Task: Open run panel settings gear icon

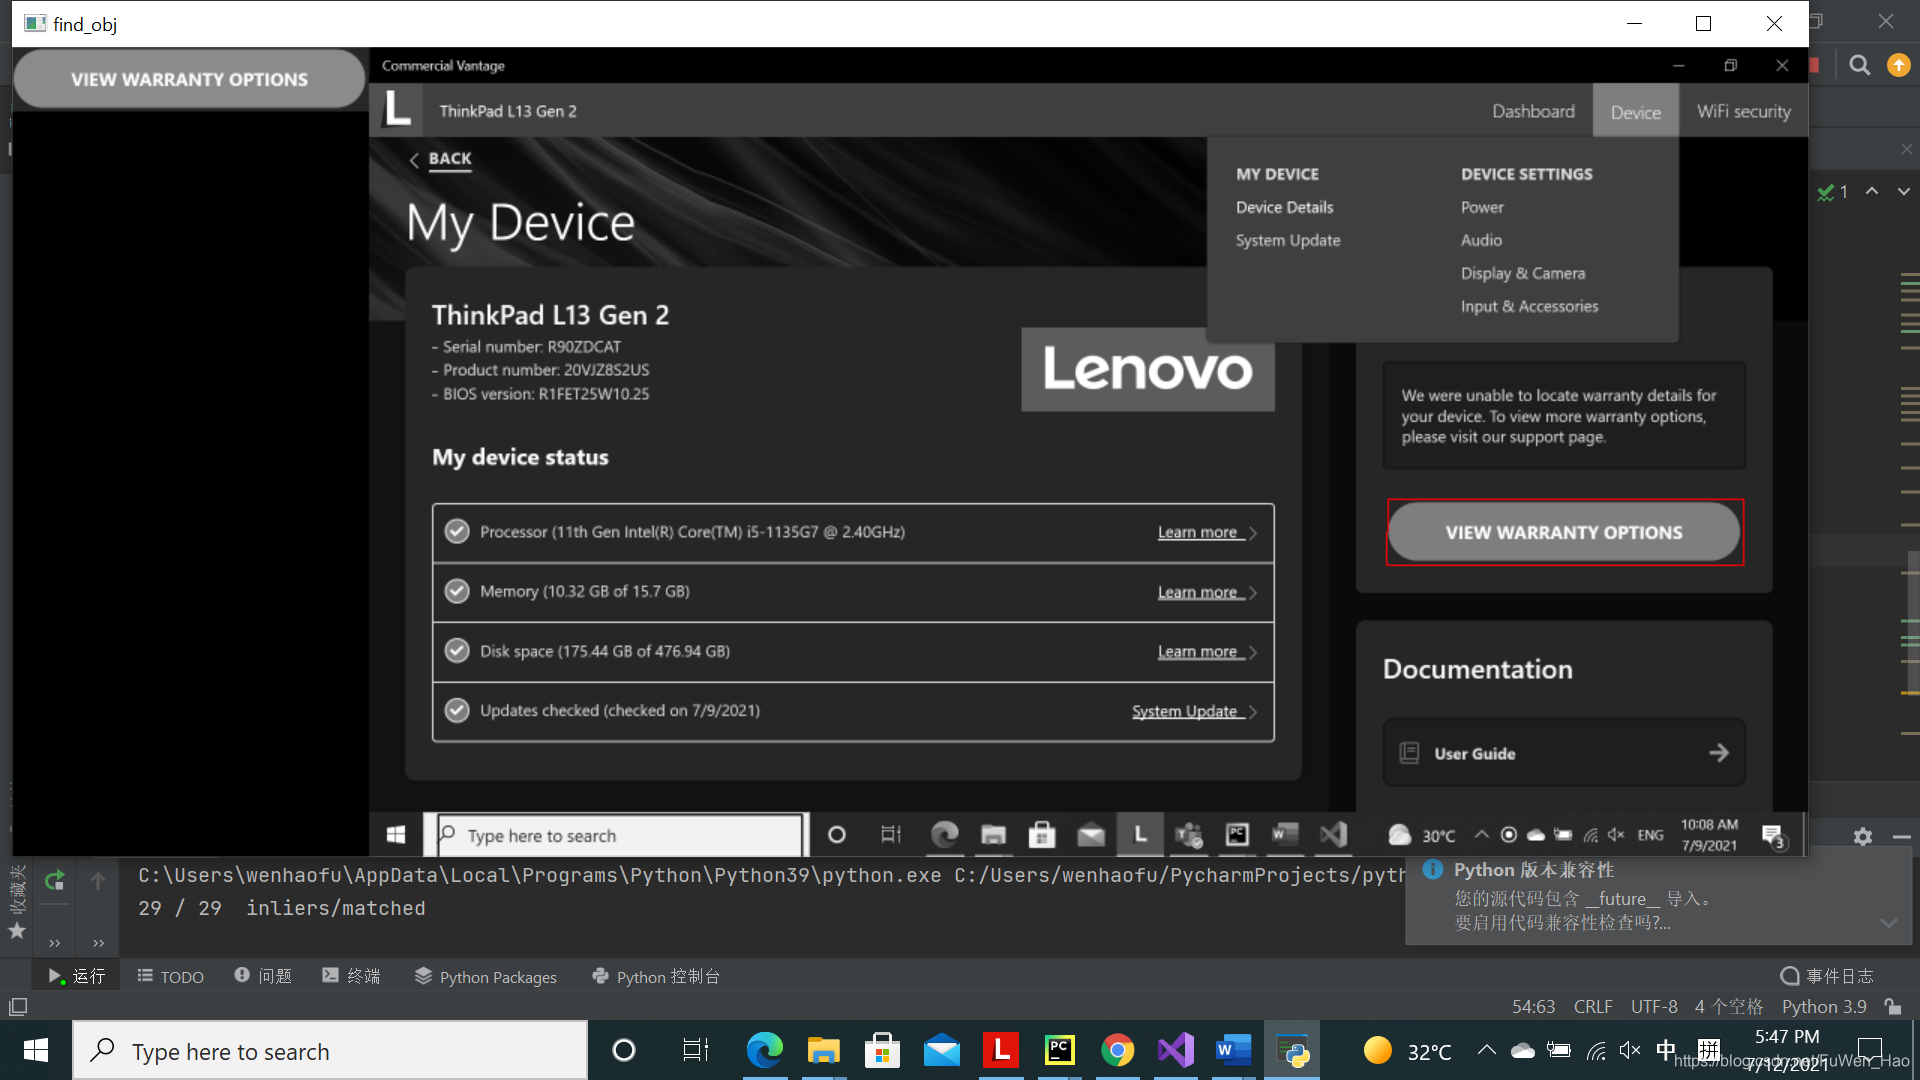Action: click(1862, 837)
